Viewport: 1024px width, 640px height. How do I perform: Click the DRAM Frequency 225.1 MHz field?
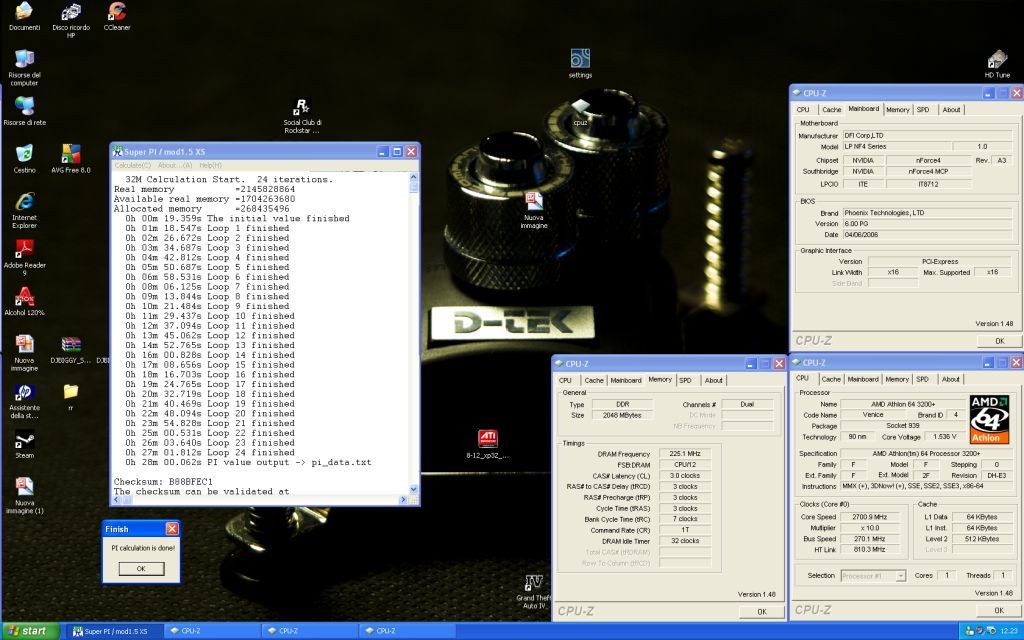pos(685,454)
